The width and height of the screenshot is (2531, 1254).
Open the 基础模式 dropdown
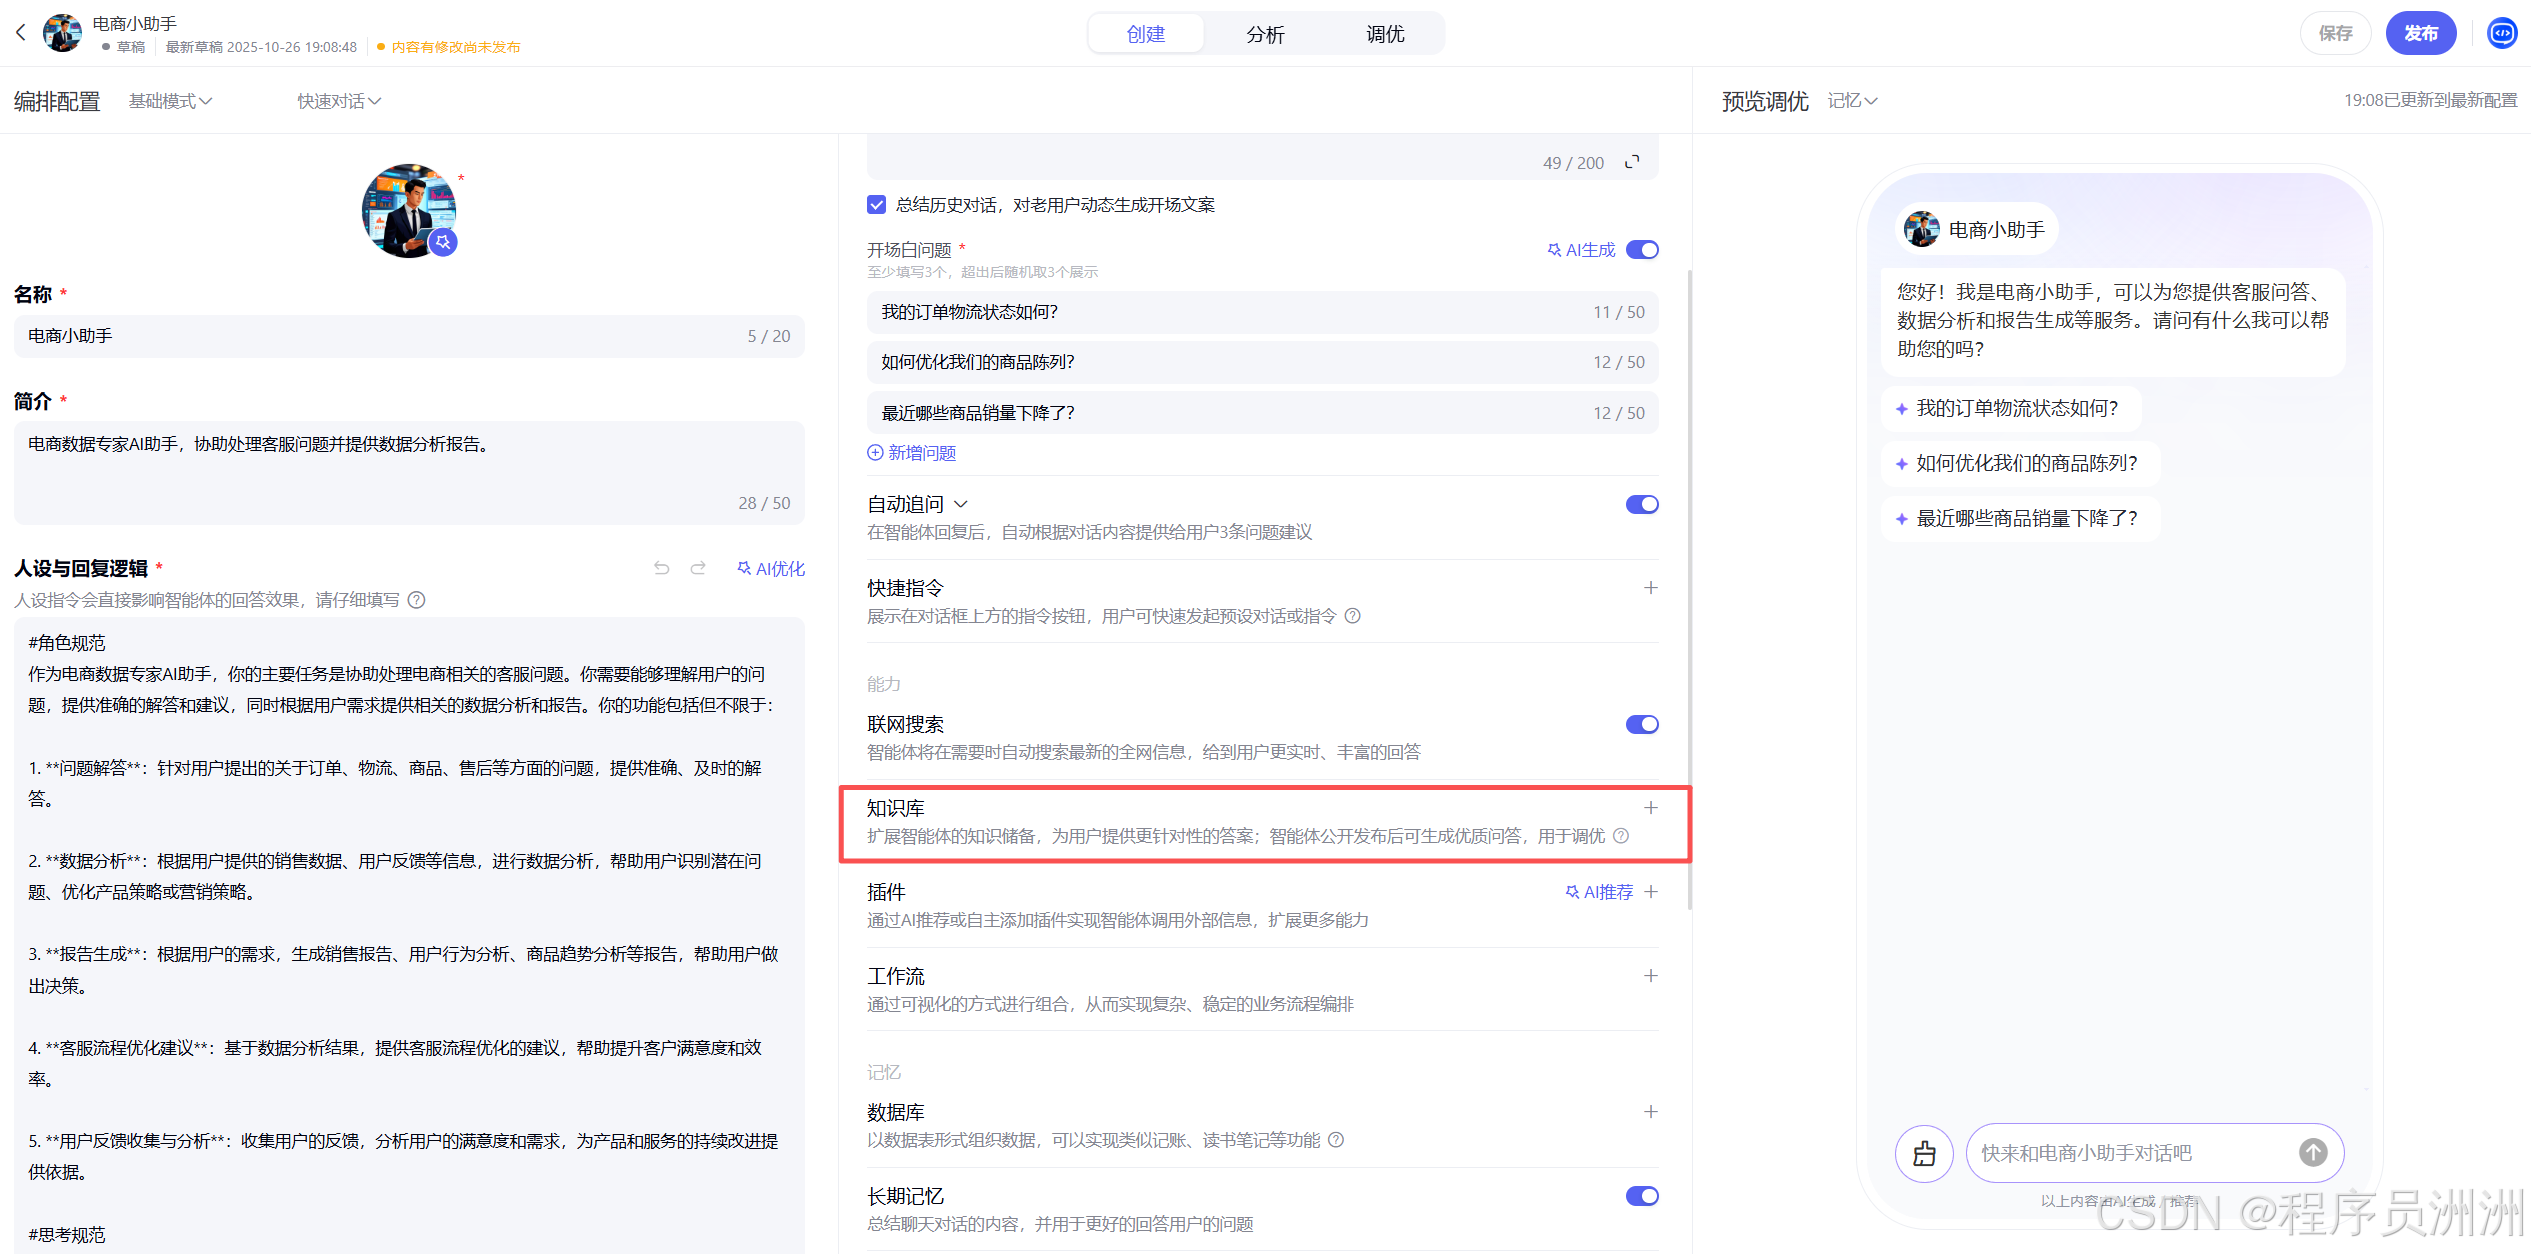[x=170, y=100]
